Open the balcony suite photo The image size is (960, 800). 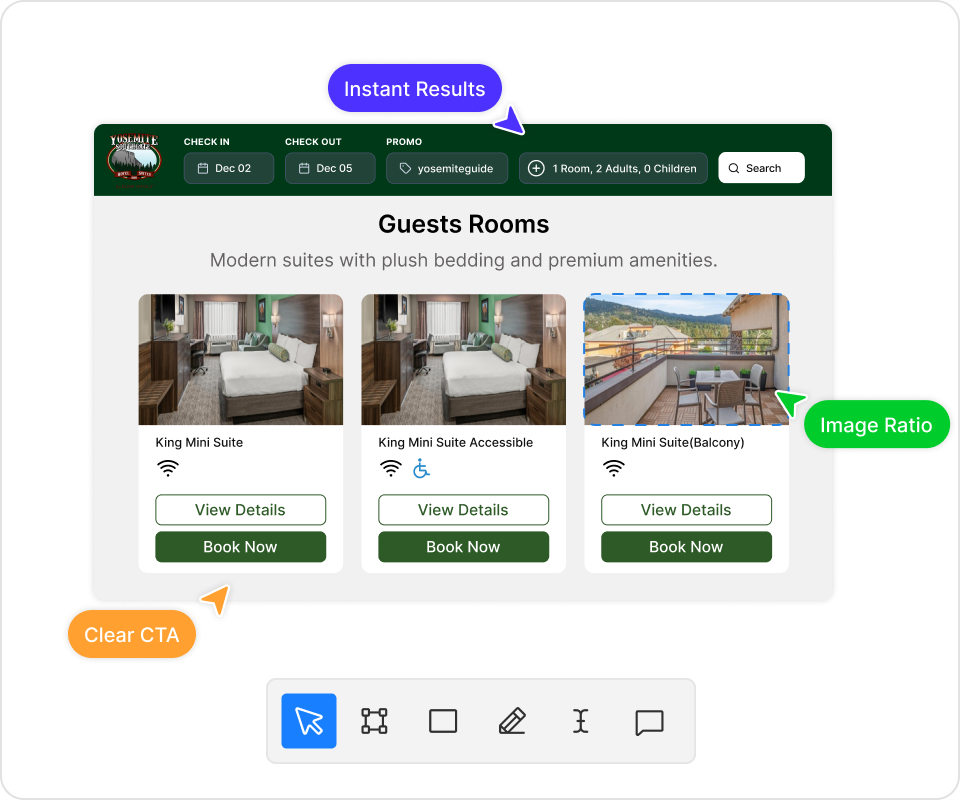(686, 359)
